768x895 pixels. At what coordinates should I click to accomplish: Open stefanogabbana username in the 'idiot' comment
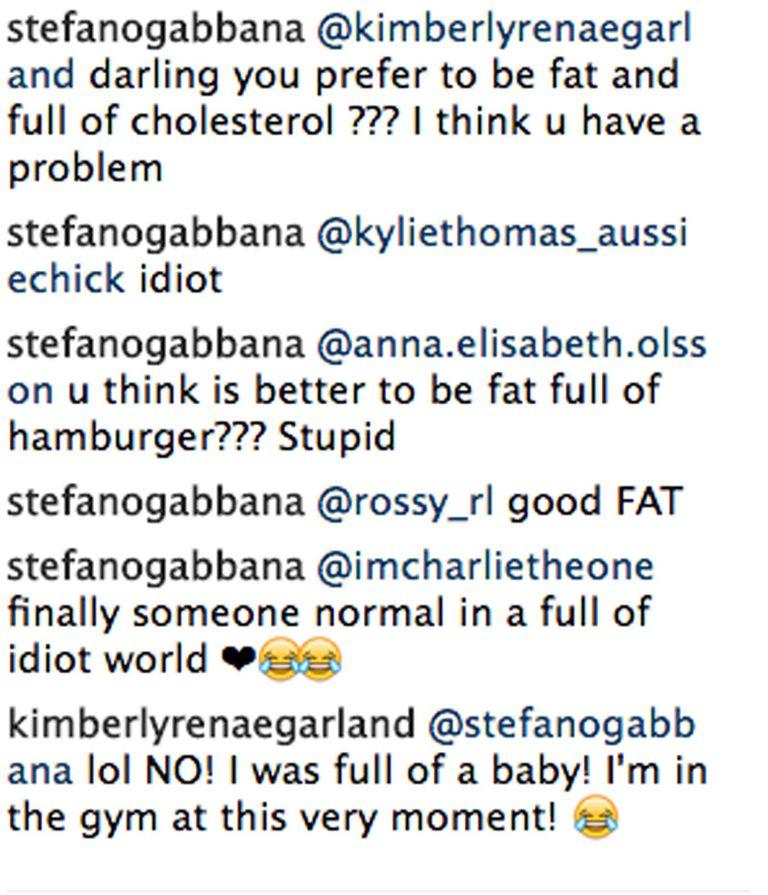155,233
